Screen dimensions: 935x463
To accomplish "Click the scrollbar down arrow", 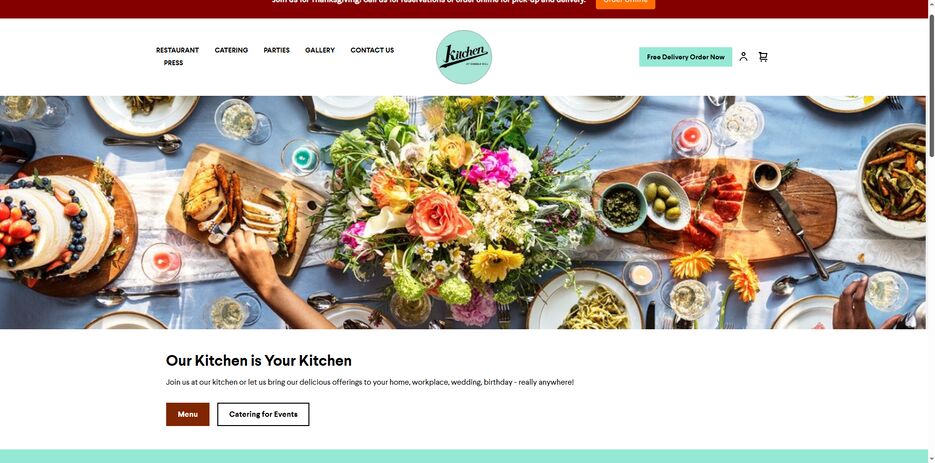I will [x=931, y=459].
